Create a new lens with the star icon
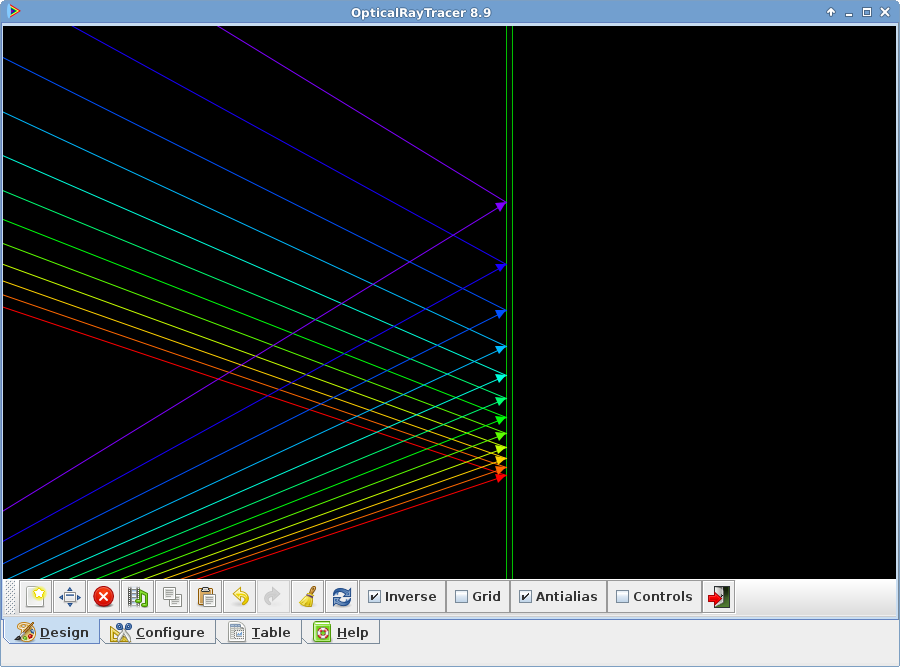This screenshot has width=900, height=667. (x=36, y=596)
